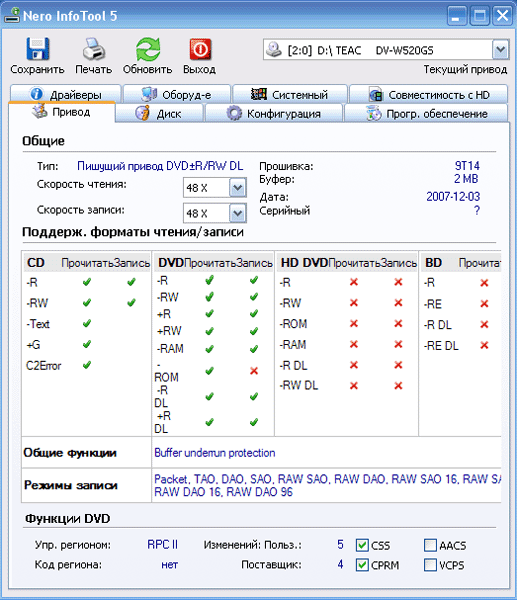Click the Выход red power icon
Viewport: 517px width, 600px height.
coord(200,49)
